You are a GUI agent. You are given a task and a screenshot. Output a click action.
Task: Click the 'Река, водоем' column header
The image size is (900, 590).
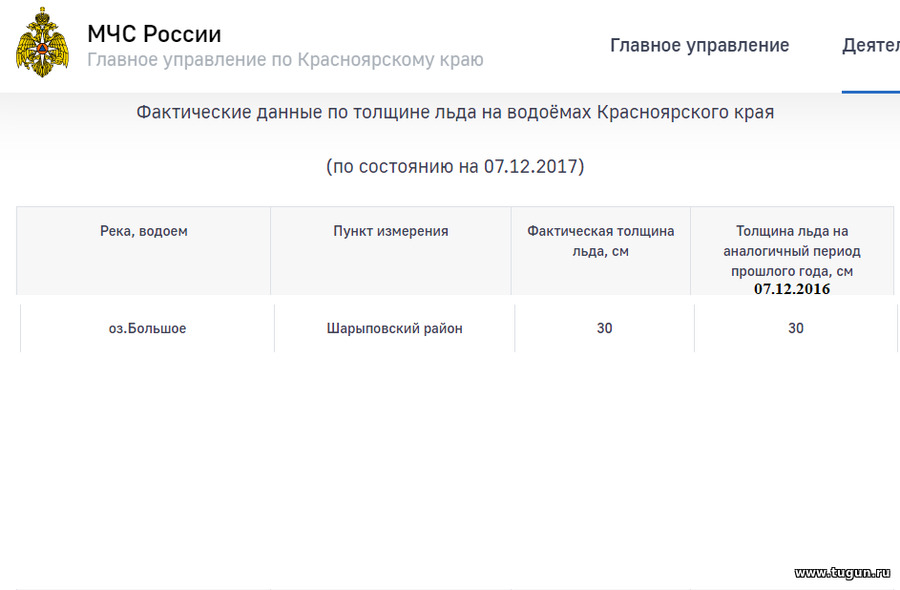[144, 231]
